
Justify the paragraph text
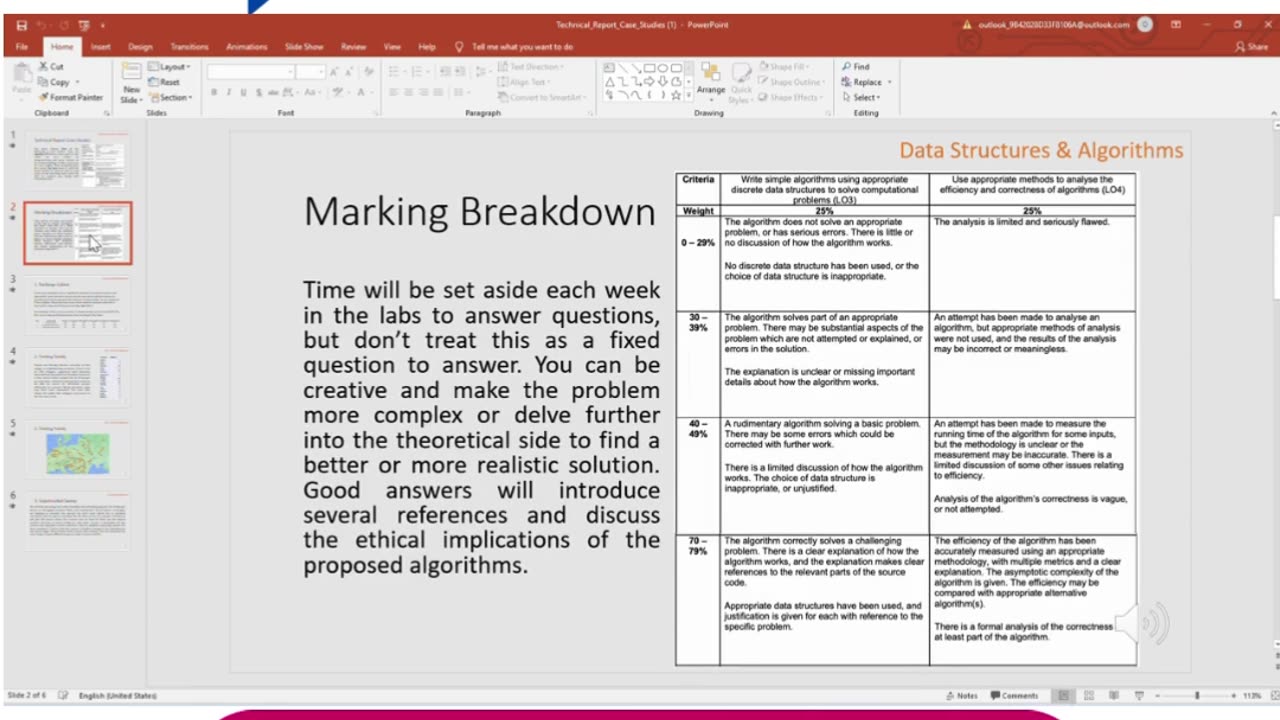coord(437,92)
